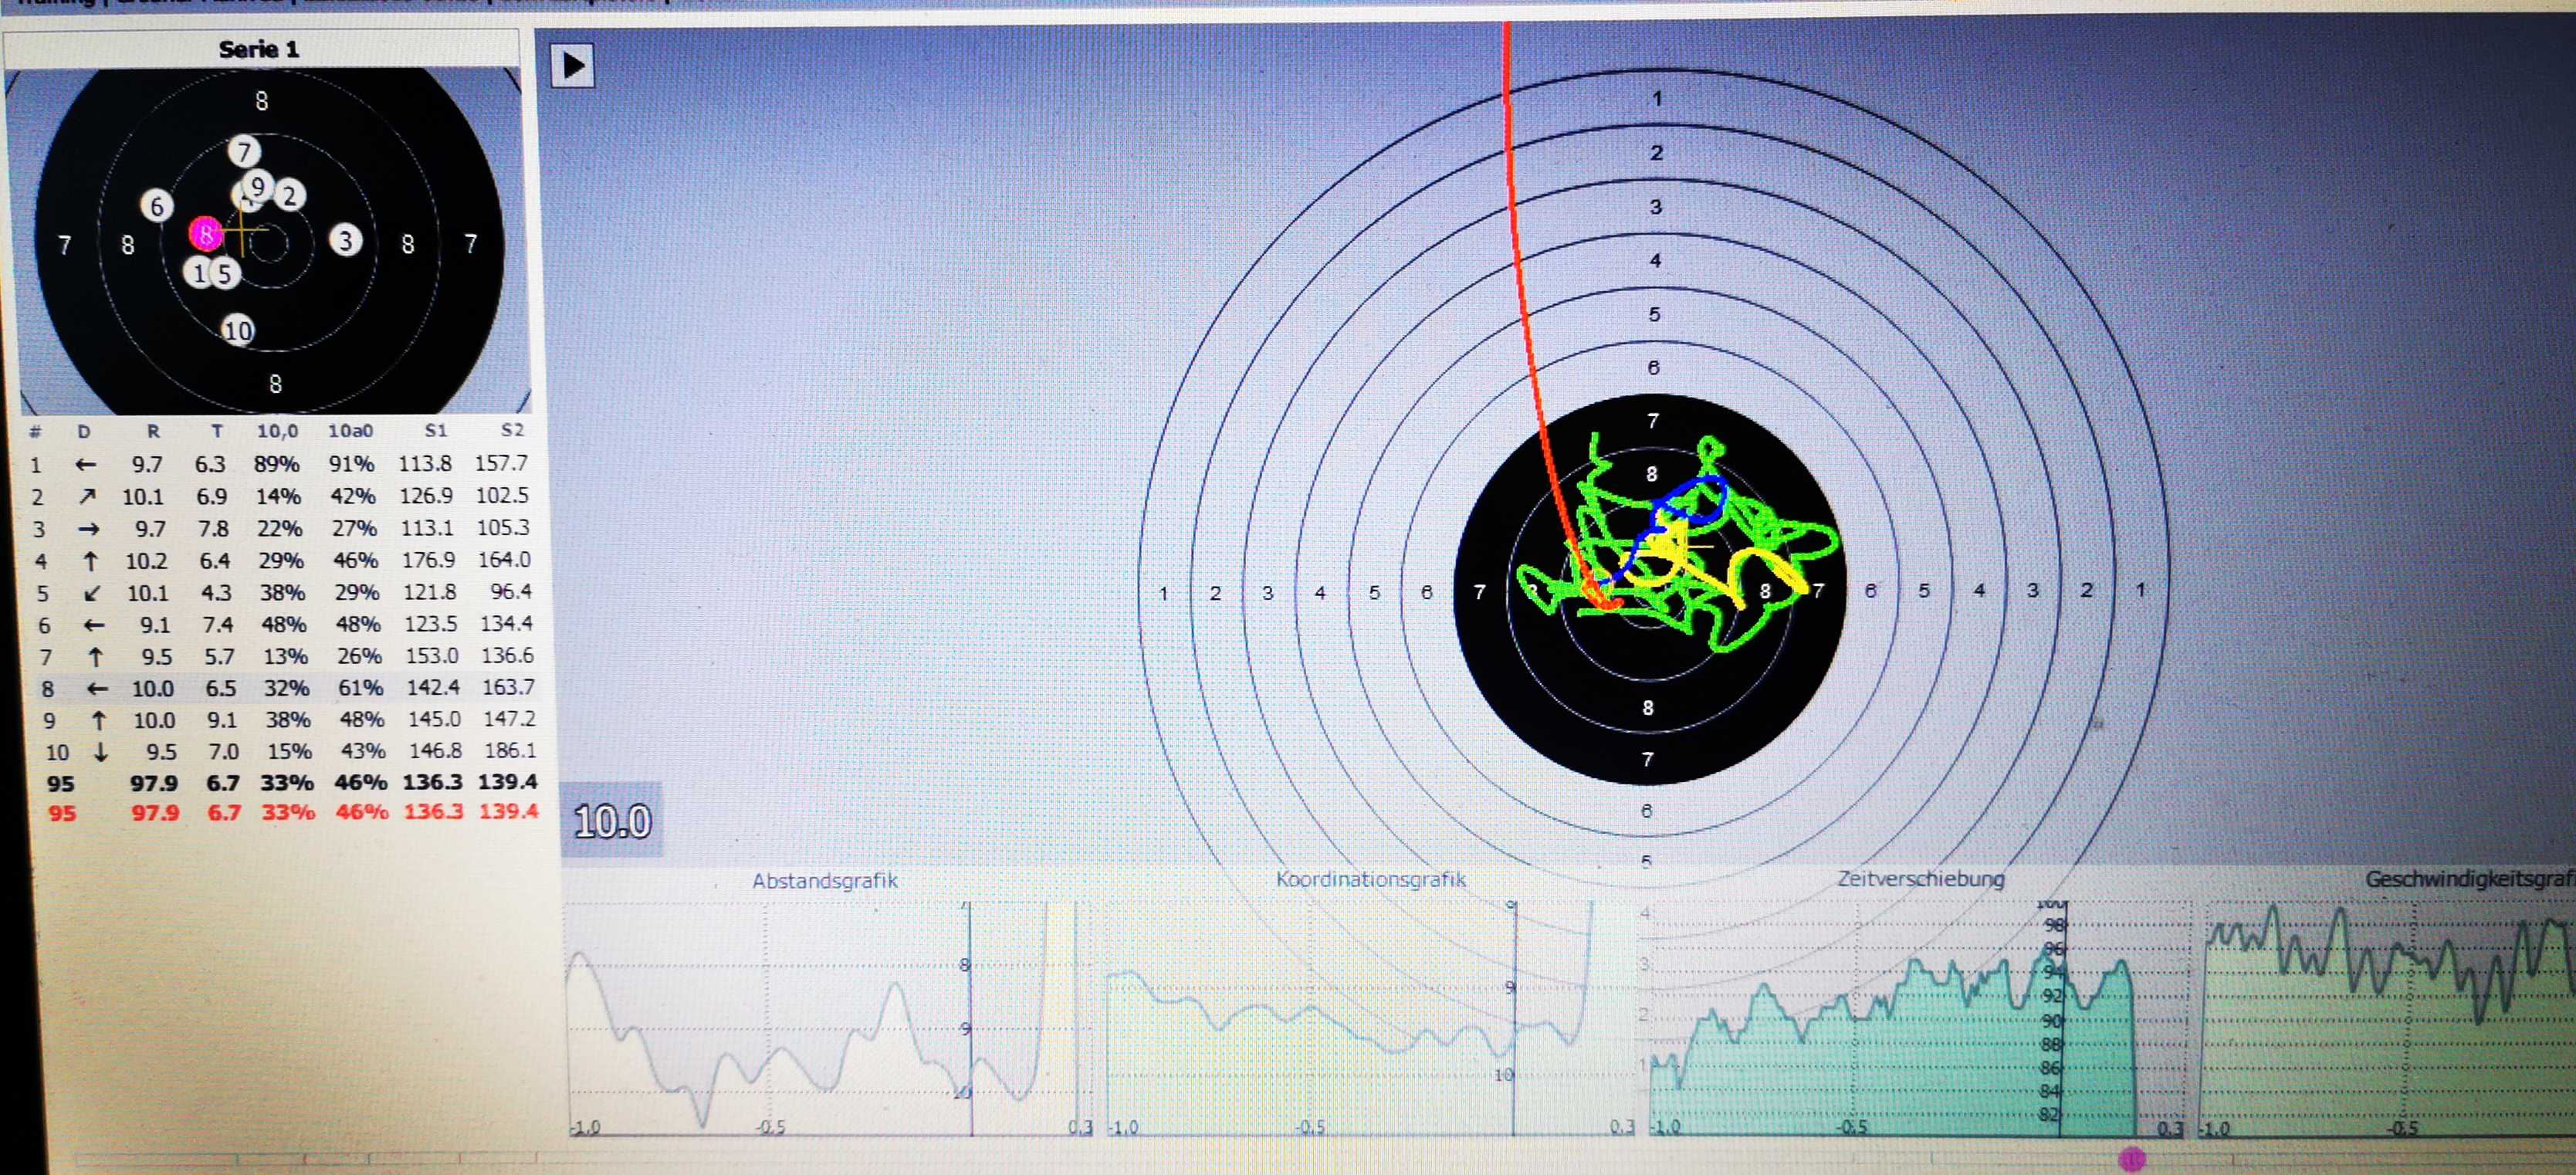Click the down arrow direction icon in row 10
2576x1175 pixels.
tap(100, 752)
